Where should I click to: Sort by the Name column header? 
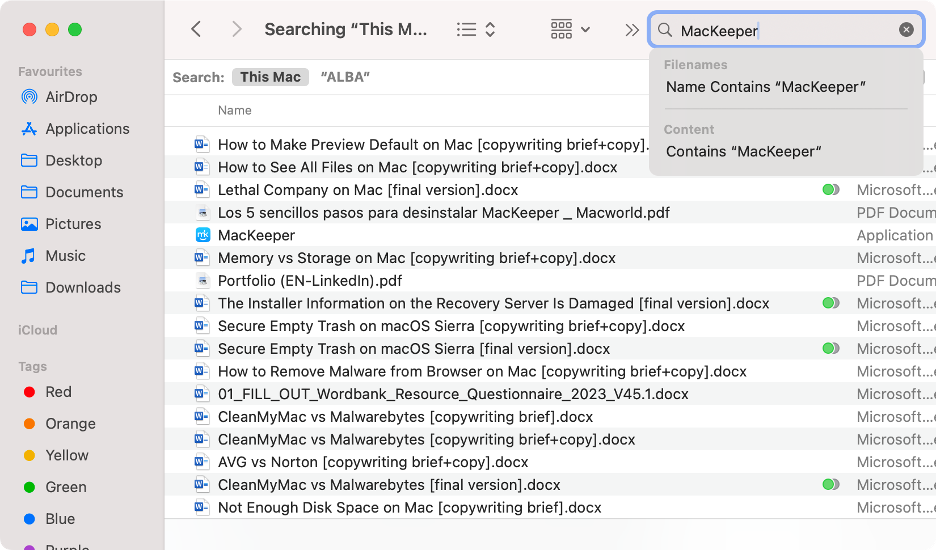click(x=235, y=110)
